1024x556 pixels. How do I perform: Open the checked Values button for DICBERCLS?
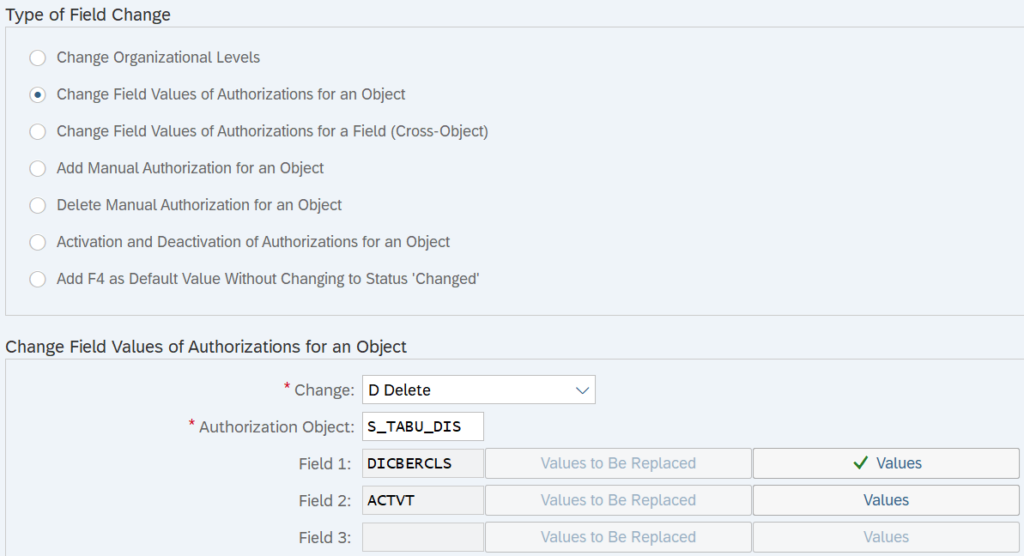coord(886,463)
